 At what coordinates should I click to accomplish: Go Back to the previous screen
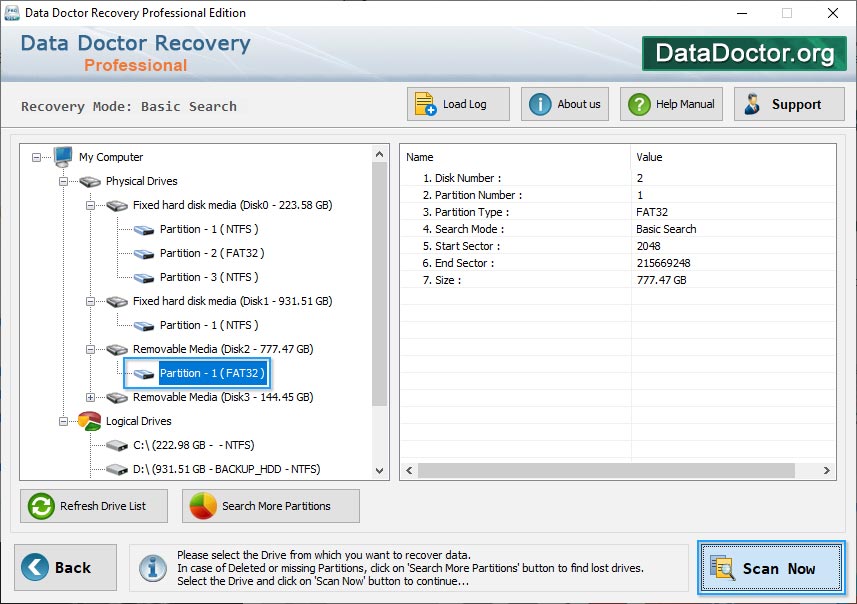66,567
